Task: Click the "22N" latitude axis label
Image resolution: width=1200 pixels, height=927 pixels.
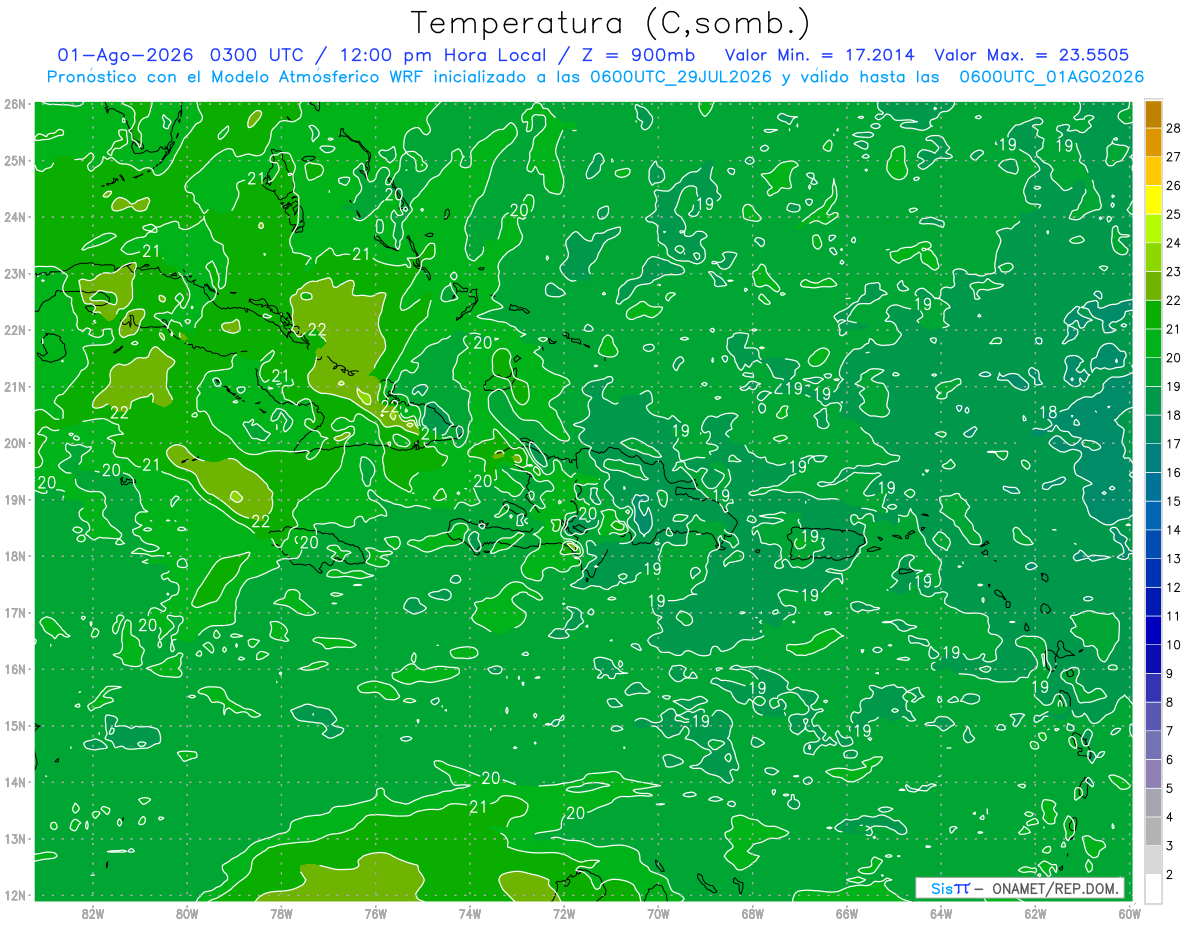Action: 15,330
